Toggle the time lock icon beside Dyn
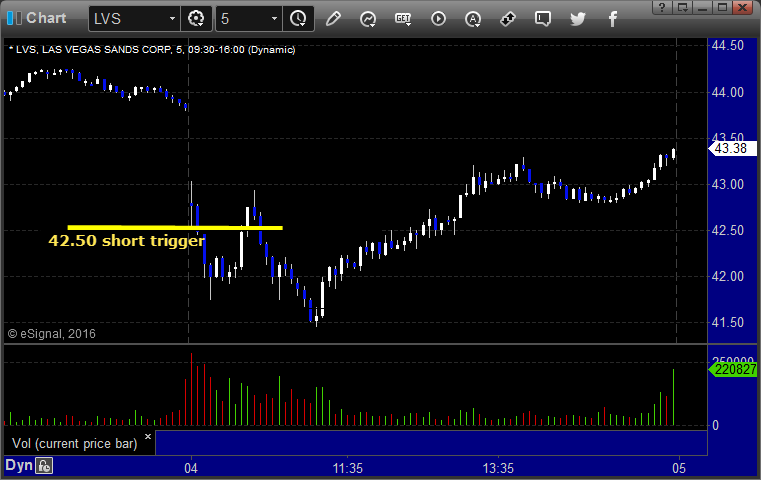The image size is (761, 480). click(45, 466)
